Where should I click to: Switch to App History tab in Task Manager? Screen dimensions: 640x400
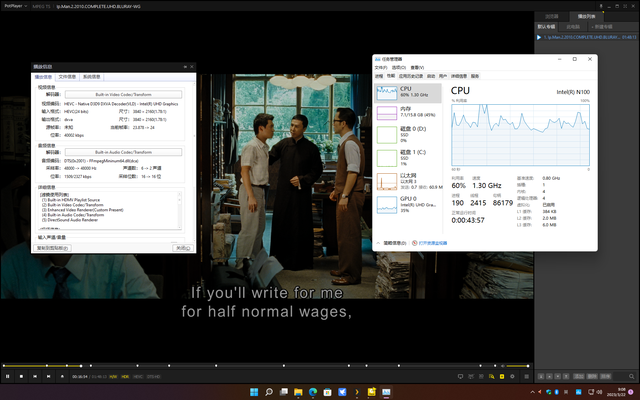411,76
